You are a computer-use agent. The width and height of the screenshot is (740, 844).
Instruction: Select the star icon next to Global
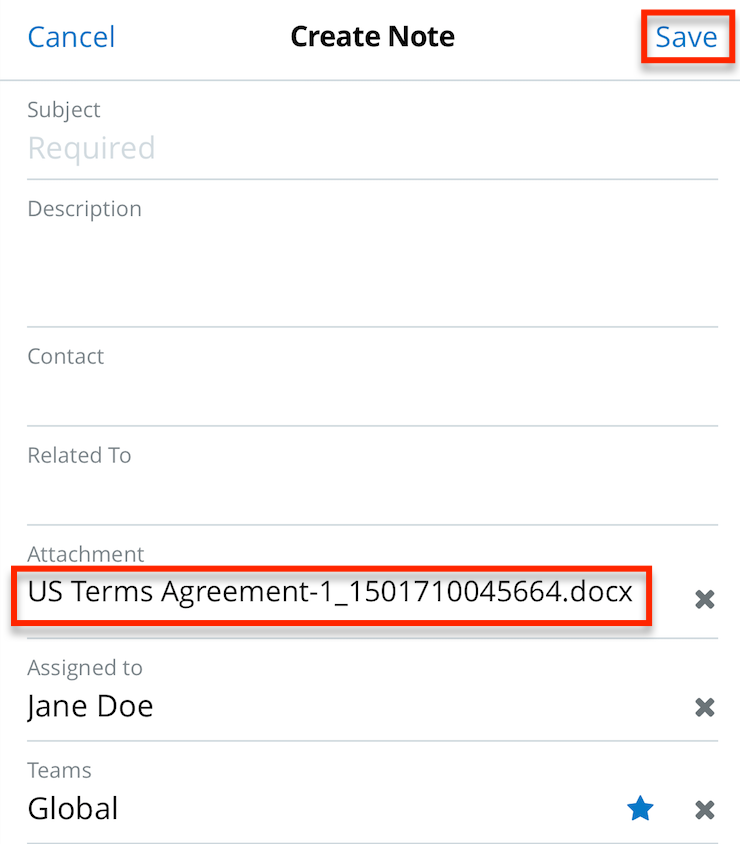(x=640, y=809)
